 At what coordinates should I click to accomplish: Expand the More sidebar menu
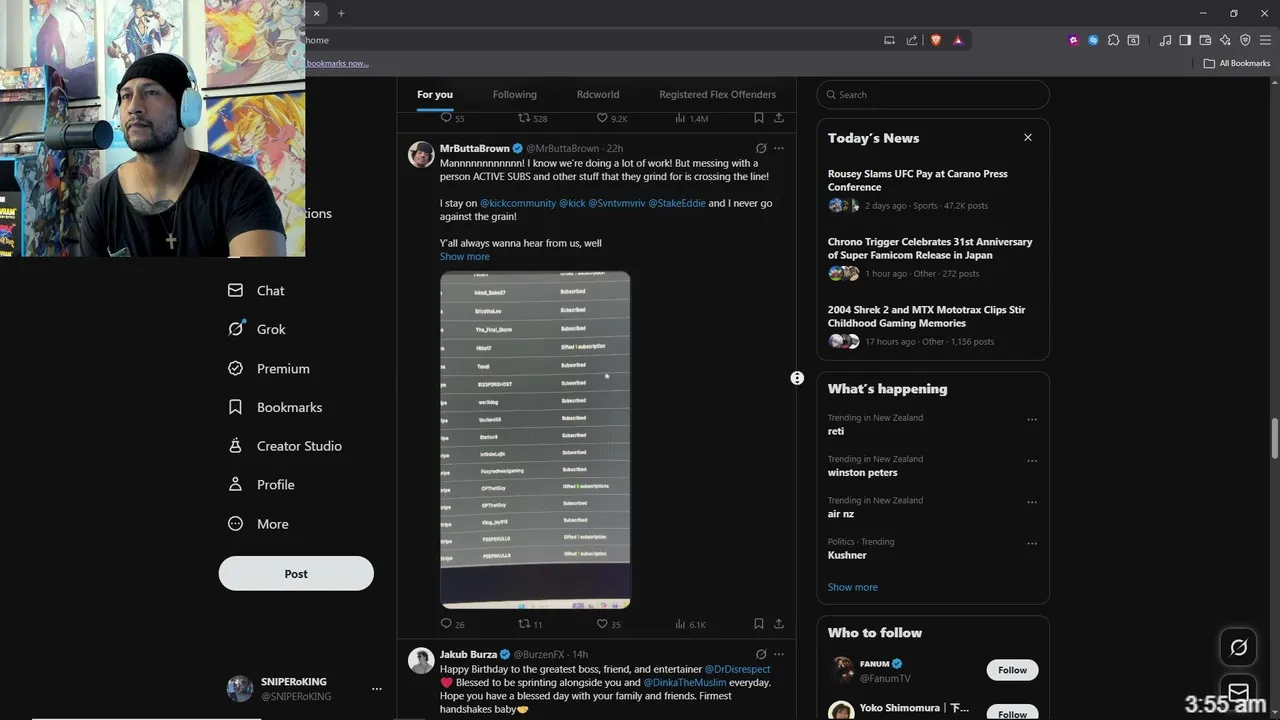tap(258, 523)
